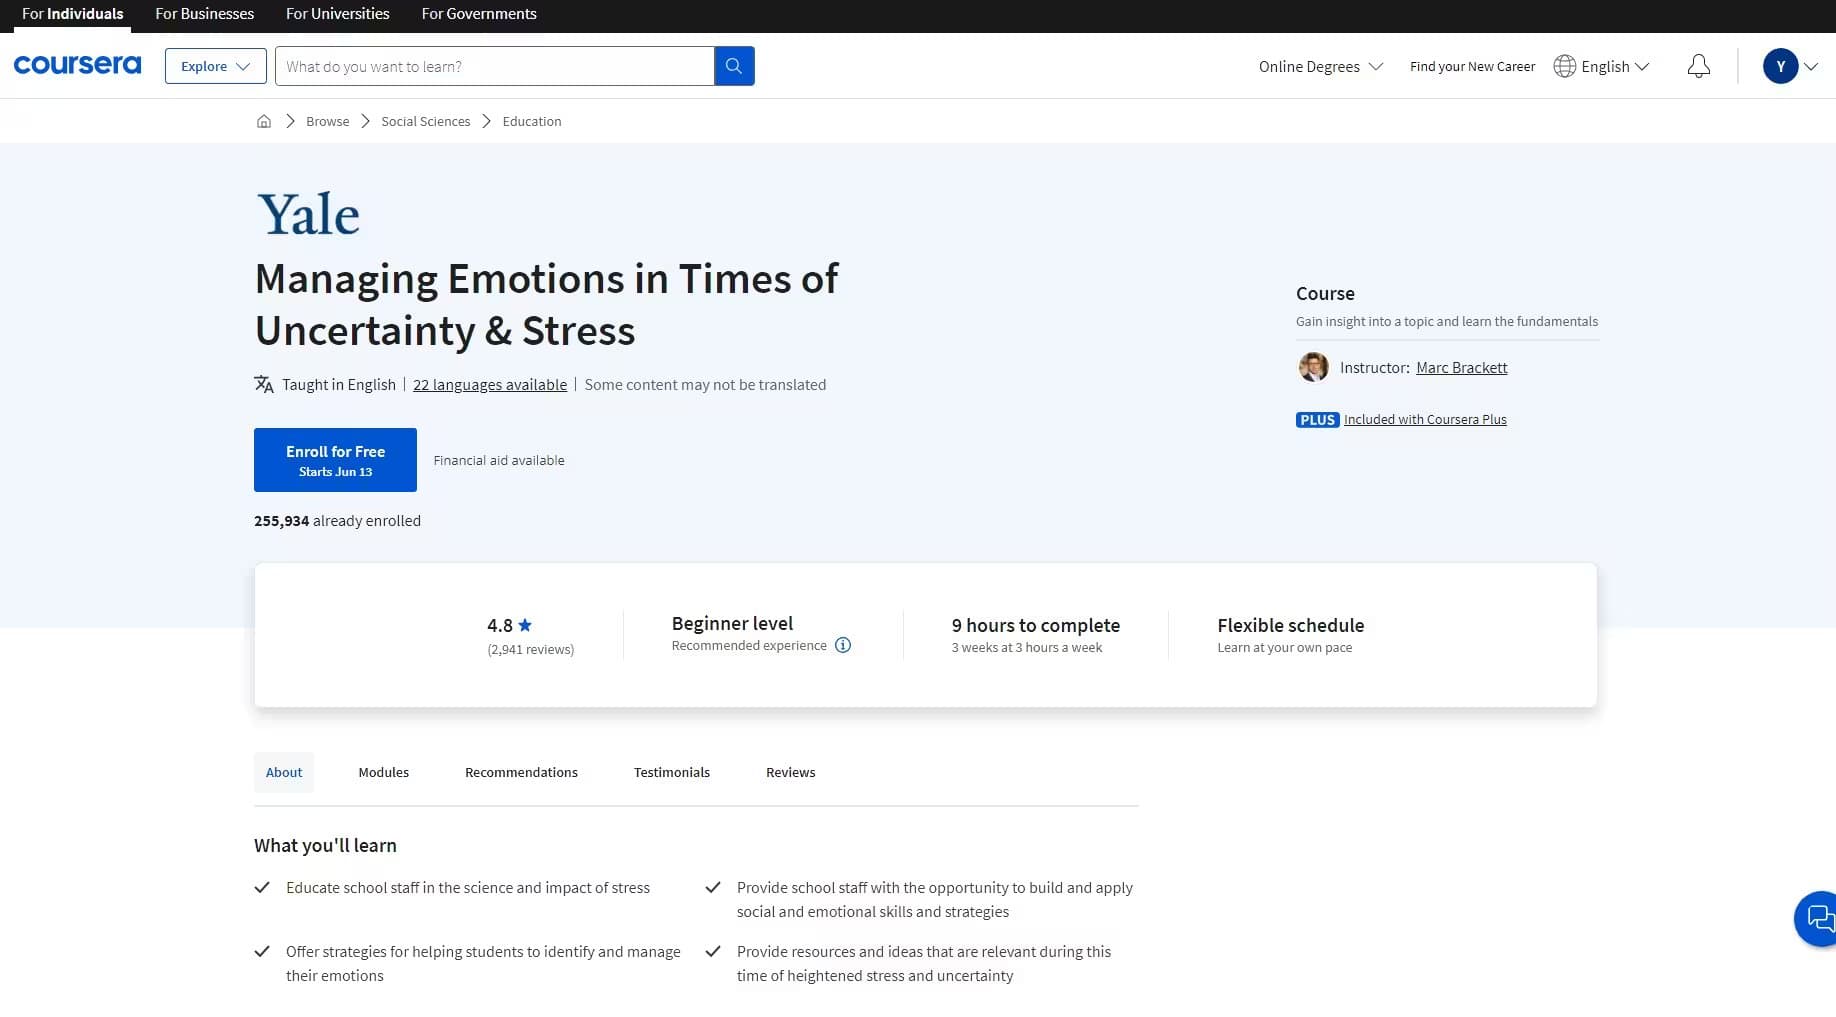Open the user profile avatar Y

point(1780,66)
